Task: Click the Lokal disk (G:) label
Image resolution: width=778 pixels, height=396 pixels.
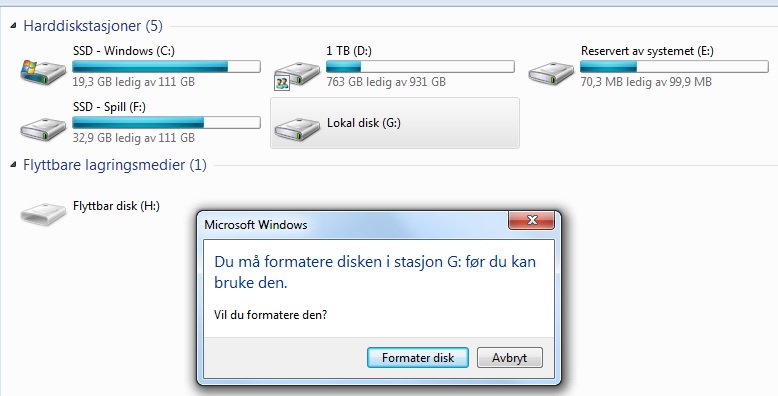Action: pyautogui.click(x=364, y=123)
